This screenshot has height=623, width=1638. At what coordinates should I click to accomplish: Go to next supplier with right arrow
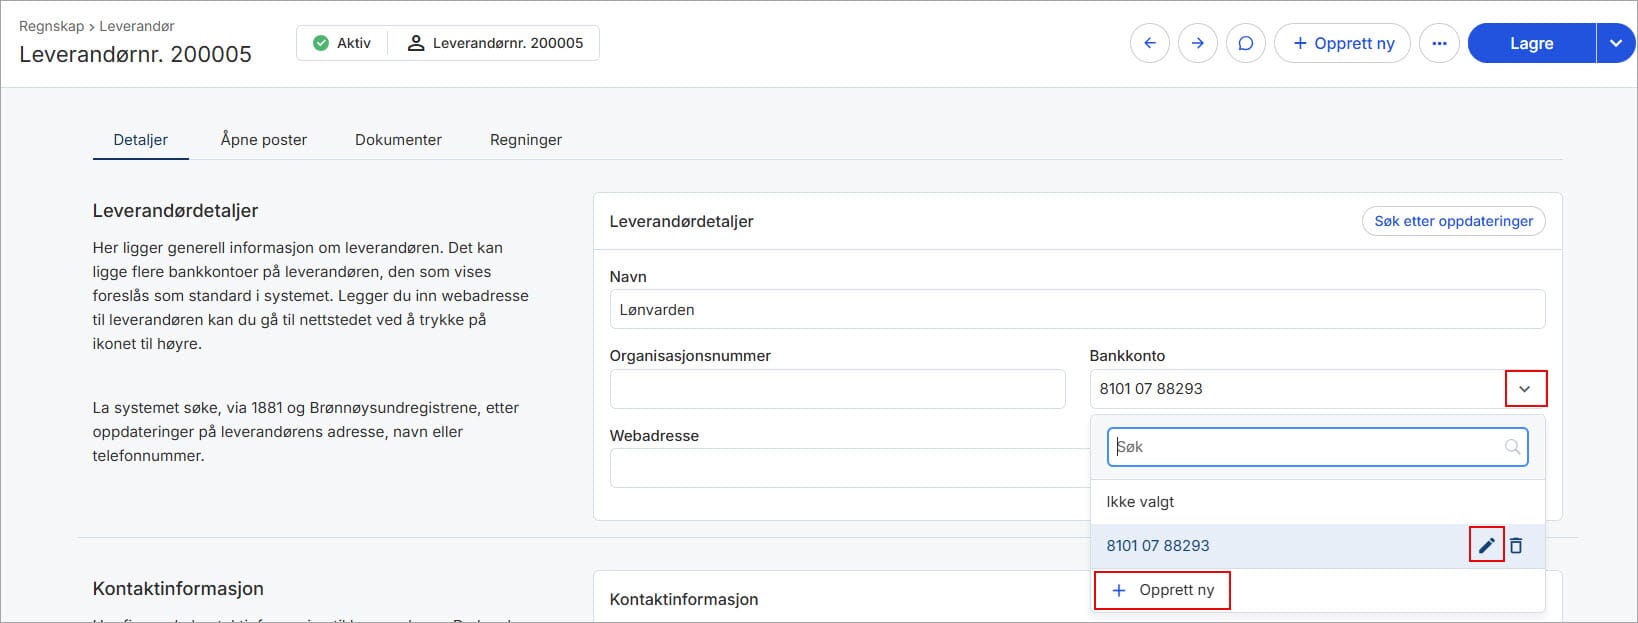pos(1197,43)
